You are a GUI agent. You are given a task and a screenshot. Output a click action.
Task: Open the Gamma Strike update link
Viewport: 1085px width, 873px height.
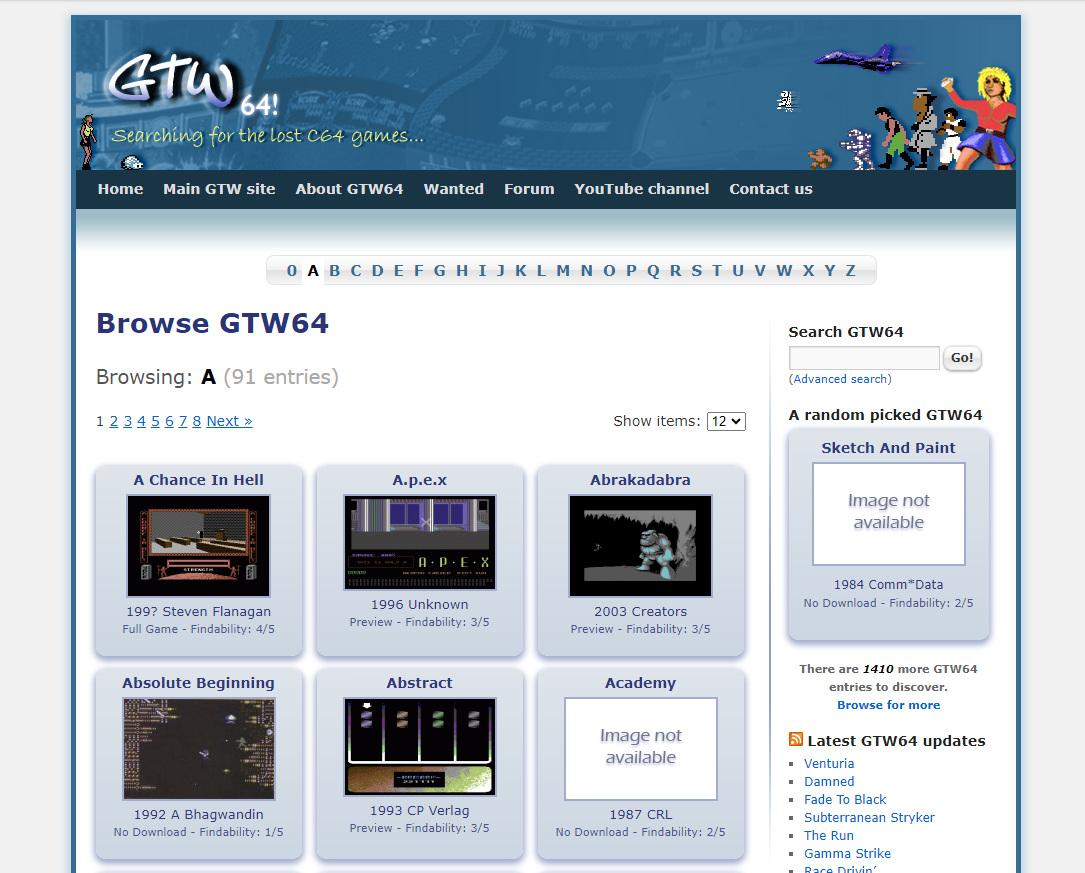(x=848, y=854)
